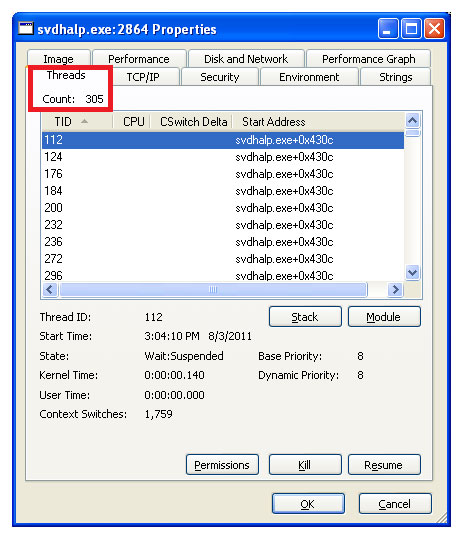The image size is (464, 540).
Task: Select thread row with TID 200
Action: (x=223, y=208)
